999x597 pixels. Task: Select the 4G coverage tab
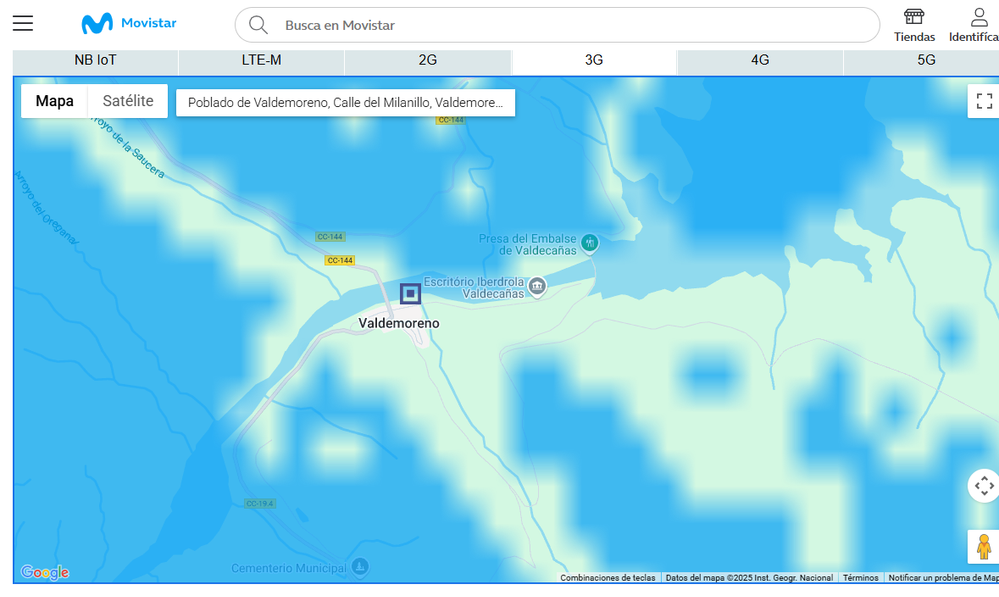(x=760, y=60)
